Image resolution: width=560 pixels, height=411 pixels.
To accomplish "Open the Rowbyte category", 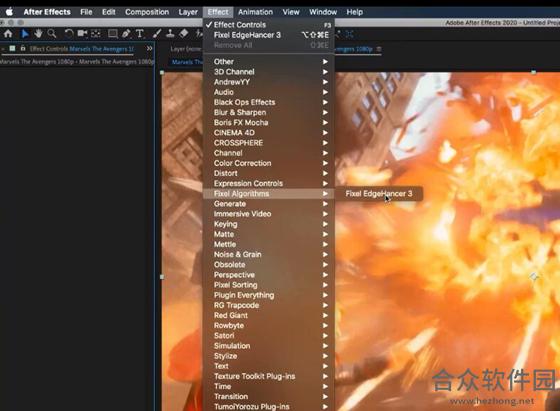I will (269, 326).
